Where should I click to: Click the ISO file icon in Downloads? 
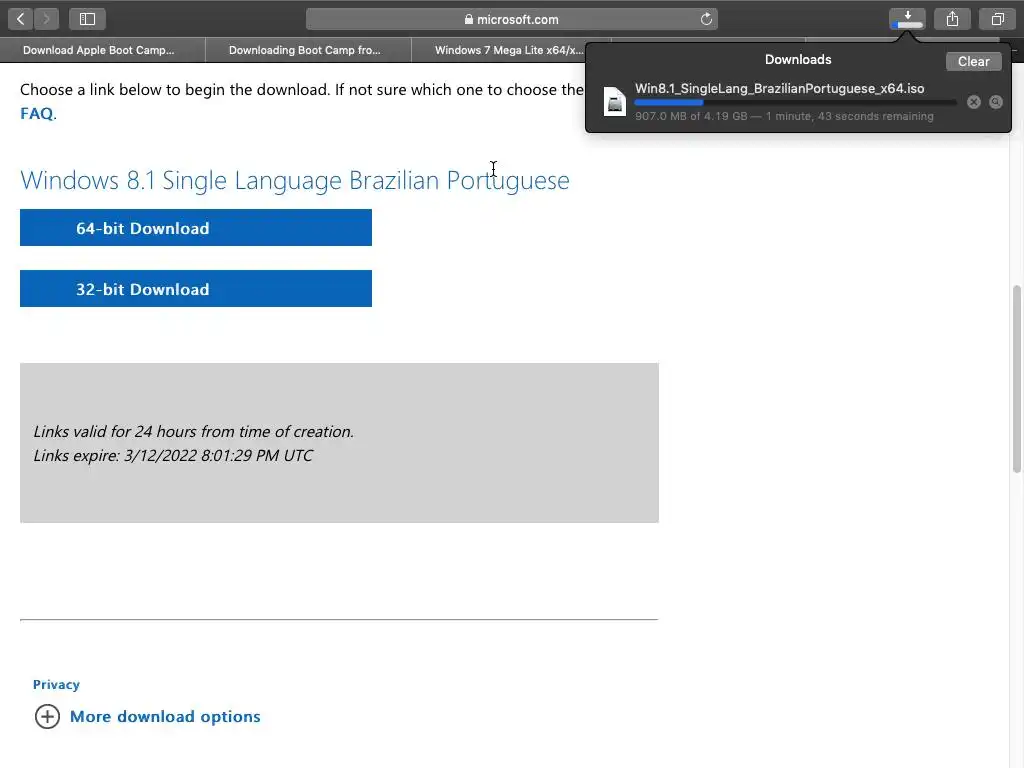(615, 101)
